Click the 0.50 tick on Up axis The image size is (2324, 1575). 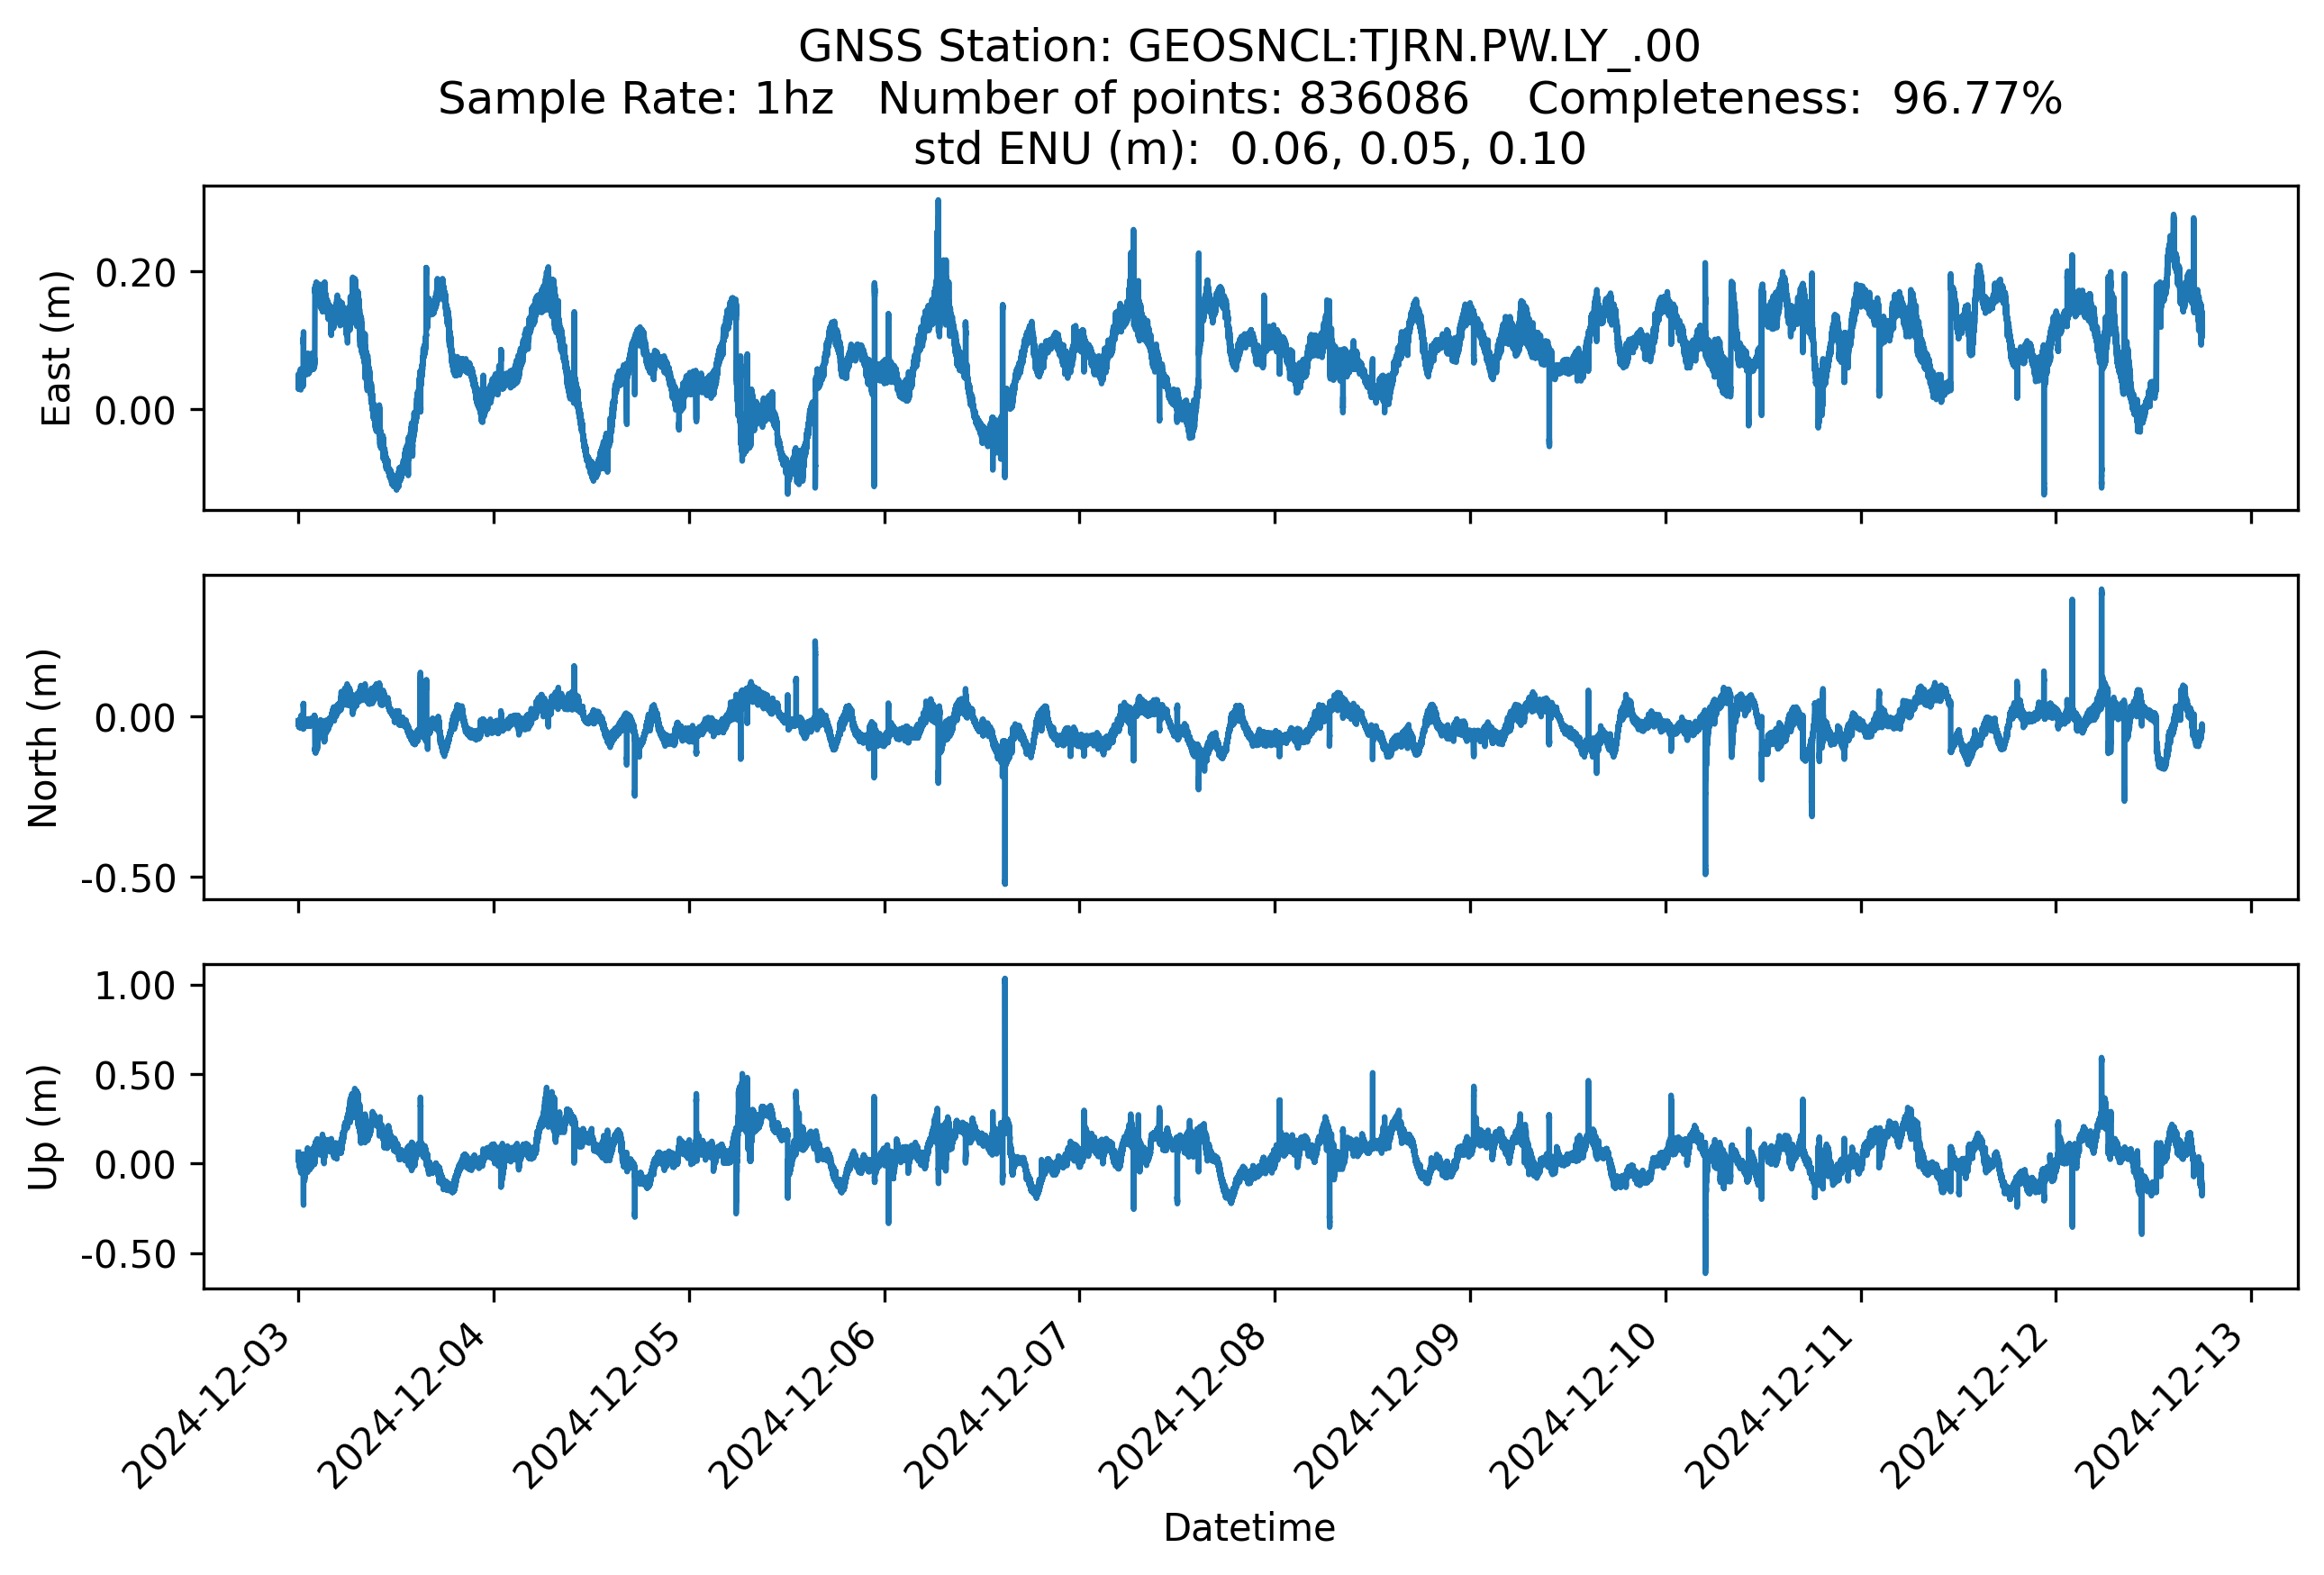point(135,1075)
